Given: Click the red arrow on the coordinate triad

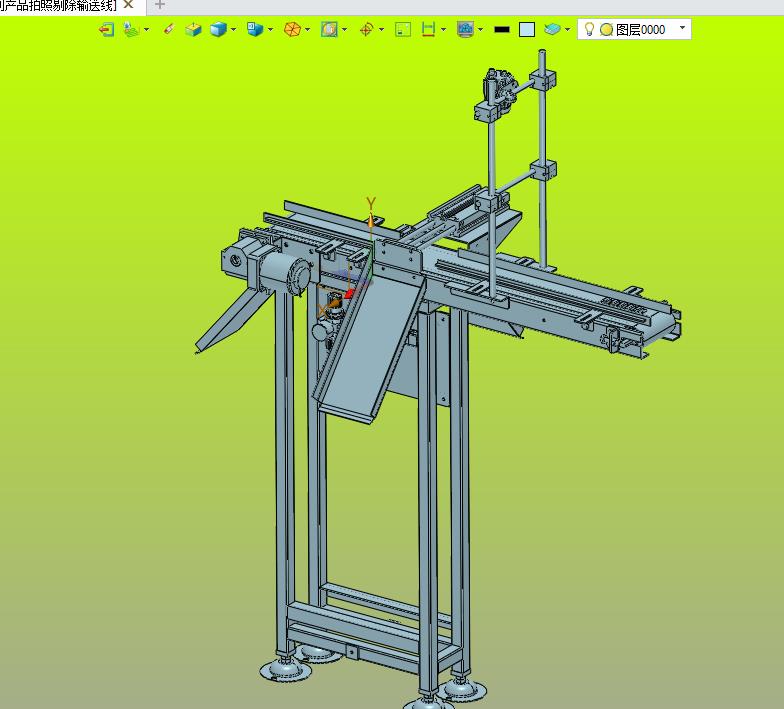Looking at the screenshot, I should (x=350, y=294).
